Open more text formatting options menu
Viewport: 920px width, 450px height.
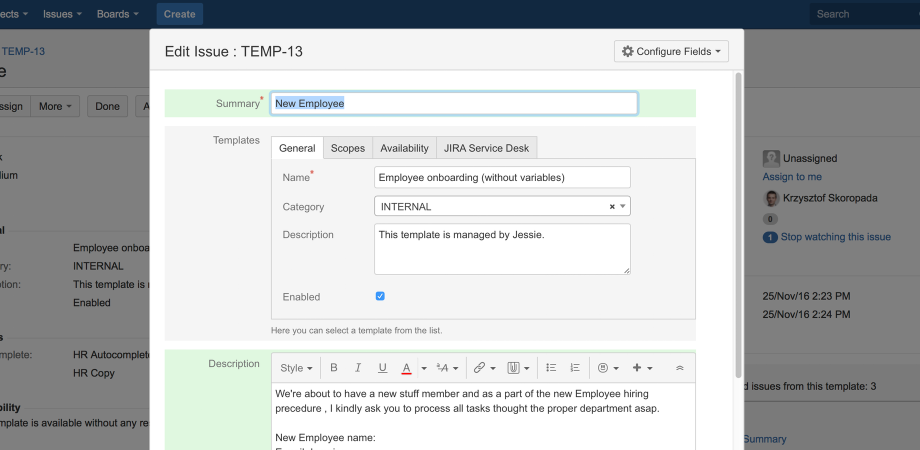point(447,368)
